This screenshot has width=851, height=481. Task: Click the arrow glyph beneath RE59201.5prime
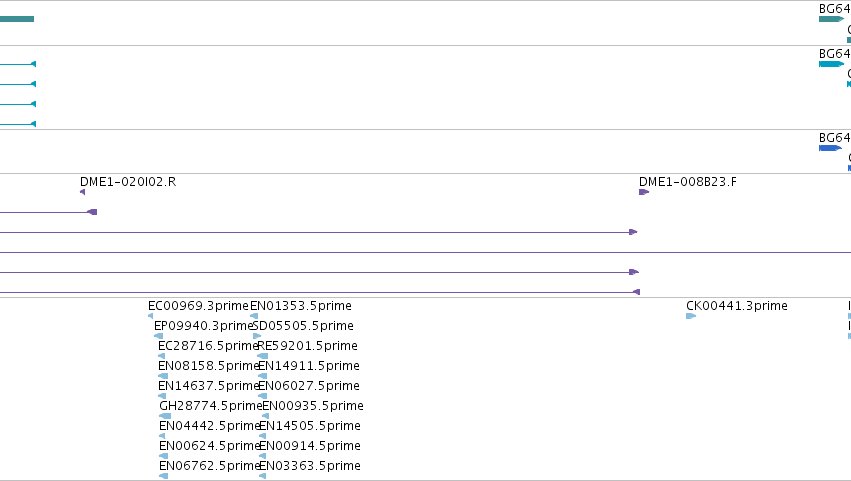[x=263, y=356]
